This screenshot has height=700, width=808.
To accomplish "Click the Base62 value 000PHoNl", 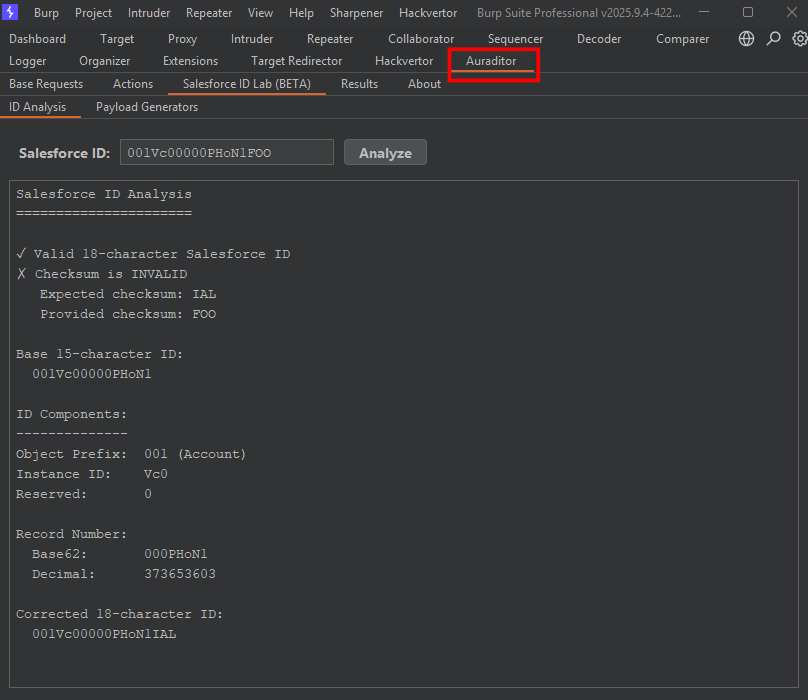I will tap(176, 554).
